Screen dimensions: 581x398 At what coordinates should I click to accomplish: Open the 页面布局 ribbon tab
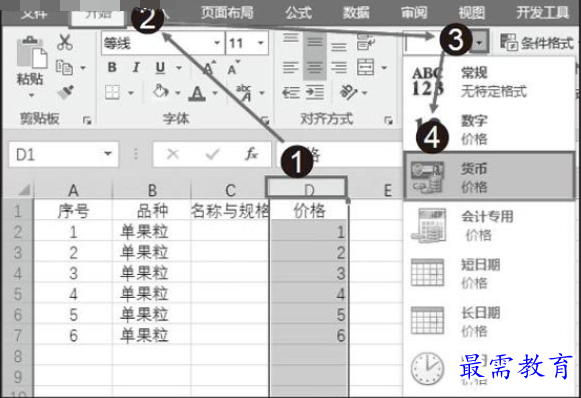point(227,12)
